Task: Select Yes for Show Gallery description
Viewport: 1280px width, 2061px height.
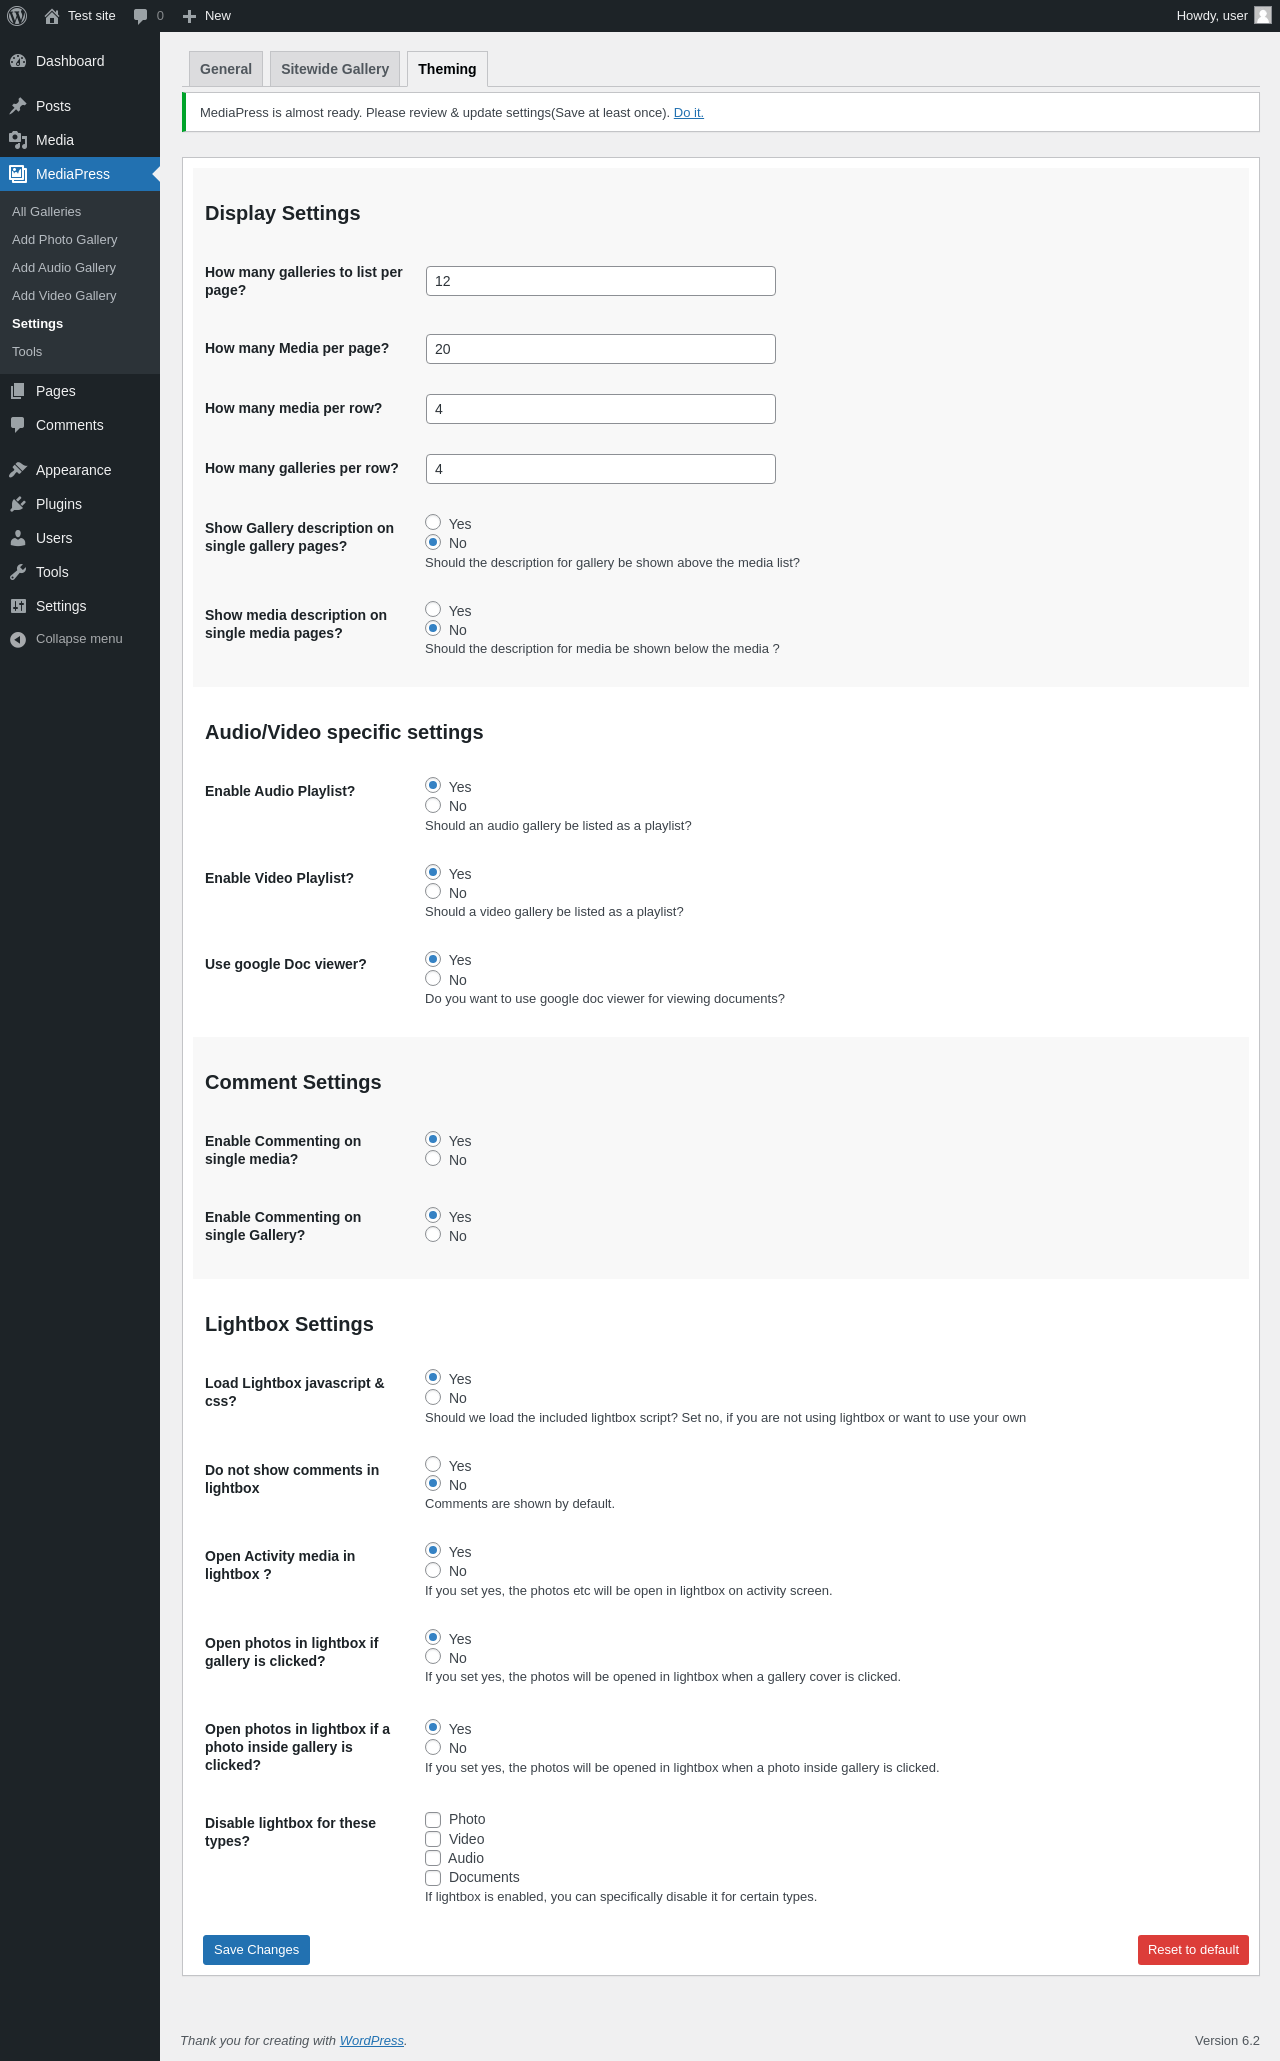Action: (433, 522)
